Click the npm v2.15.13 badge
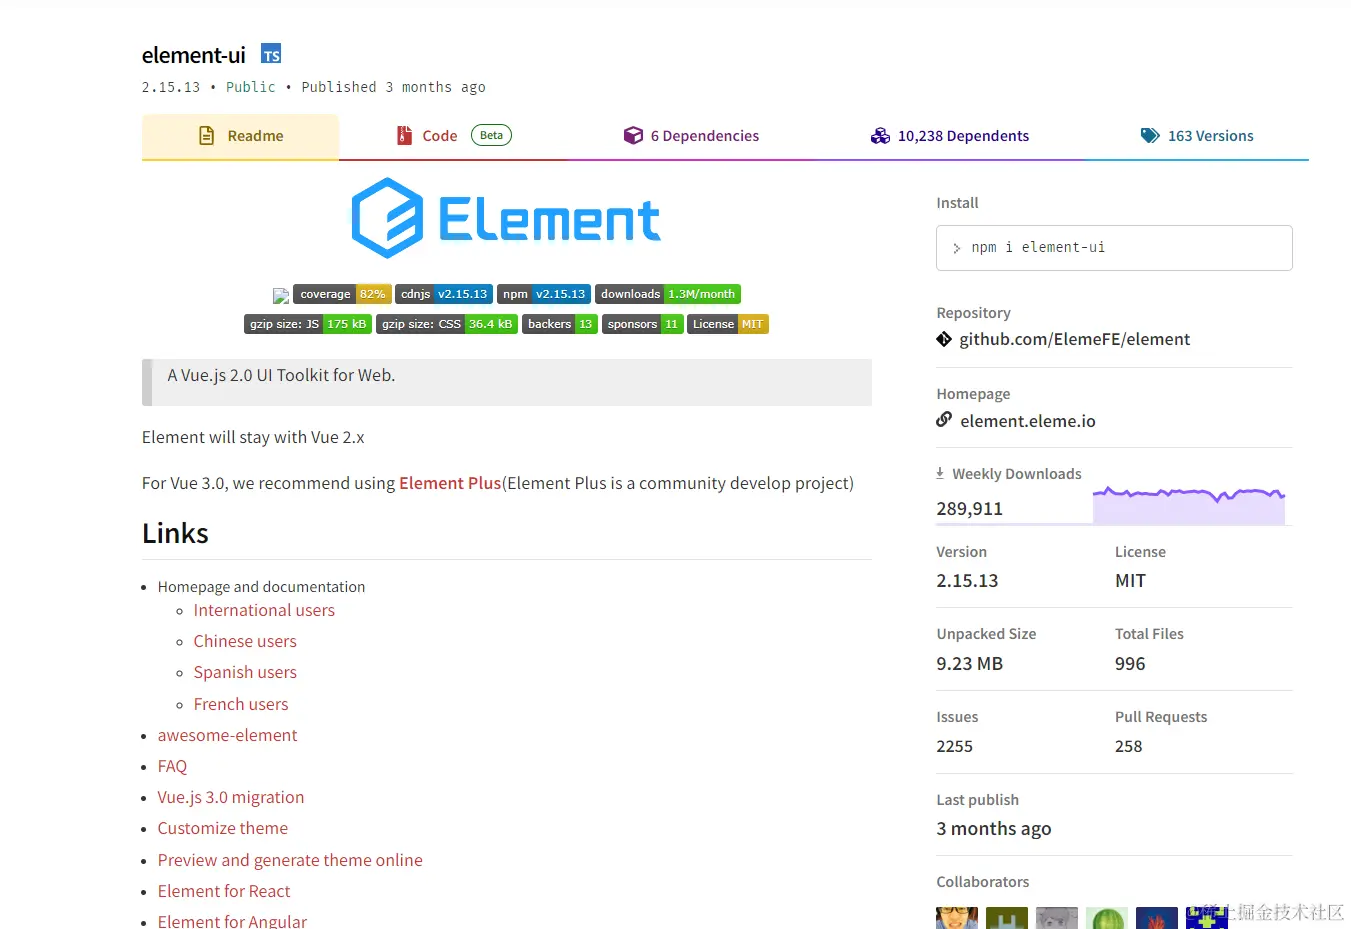Image resolution: width=1351 pixels, height=929 pixels. pos(544,294)
